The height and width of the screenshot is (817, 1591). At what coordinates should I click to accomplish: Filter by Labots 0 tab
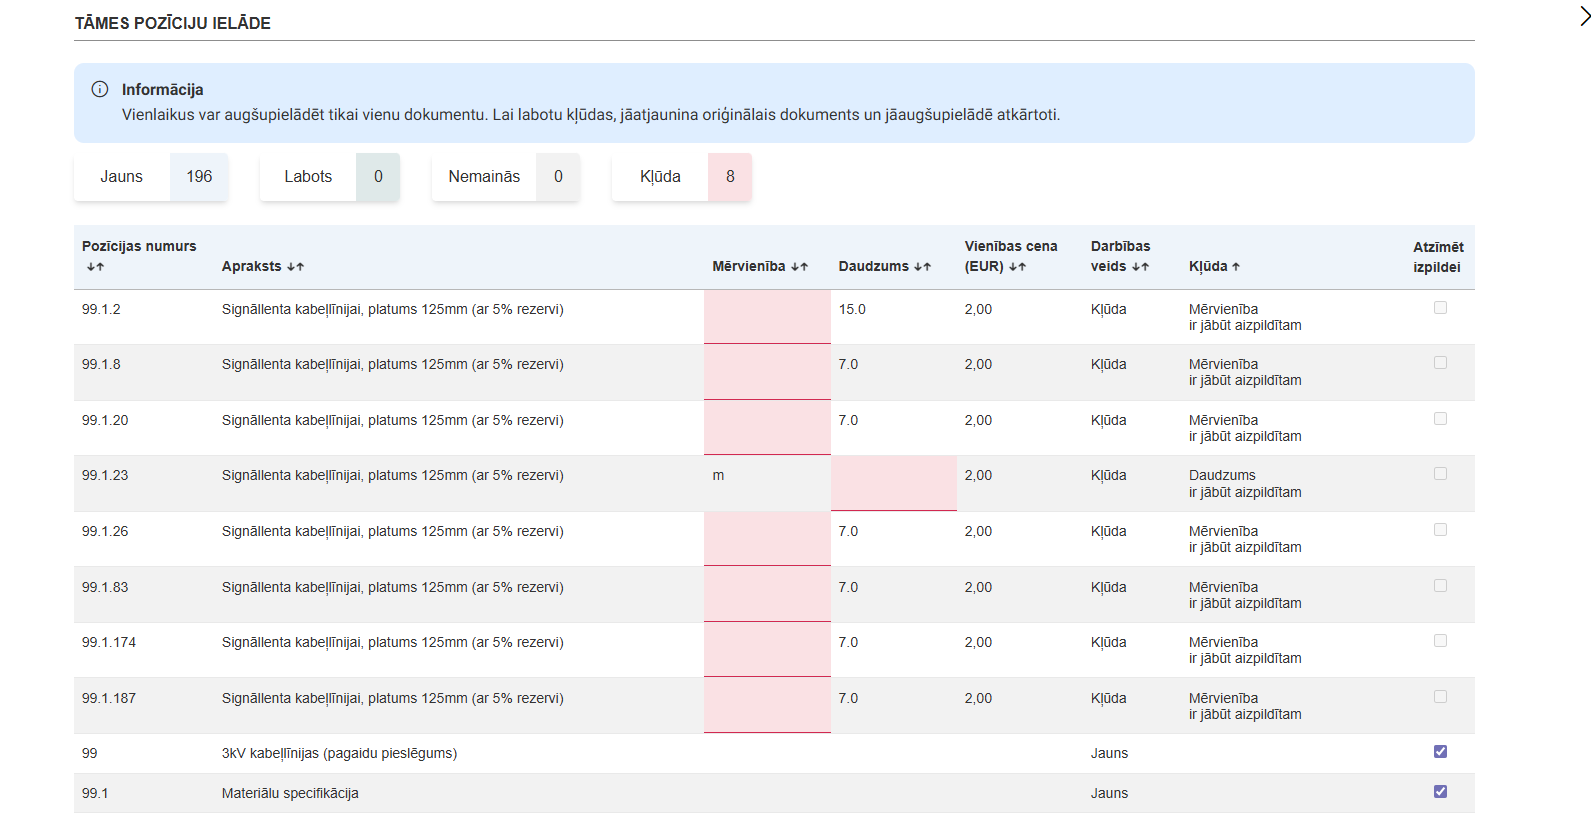tap(330, 177)
